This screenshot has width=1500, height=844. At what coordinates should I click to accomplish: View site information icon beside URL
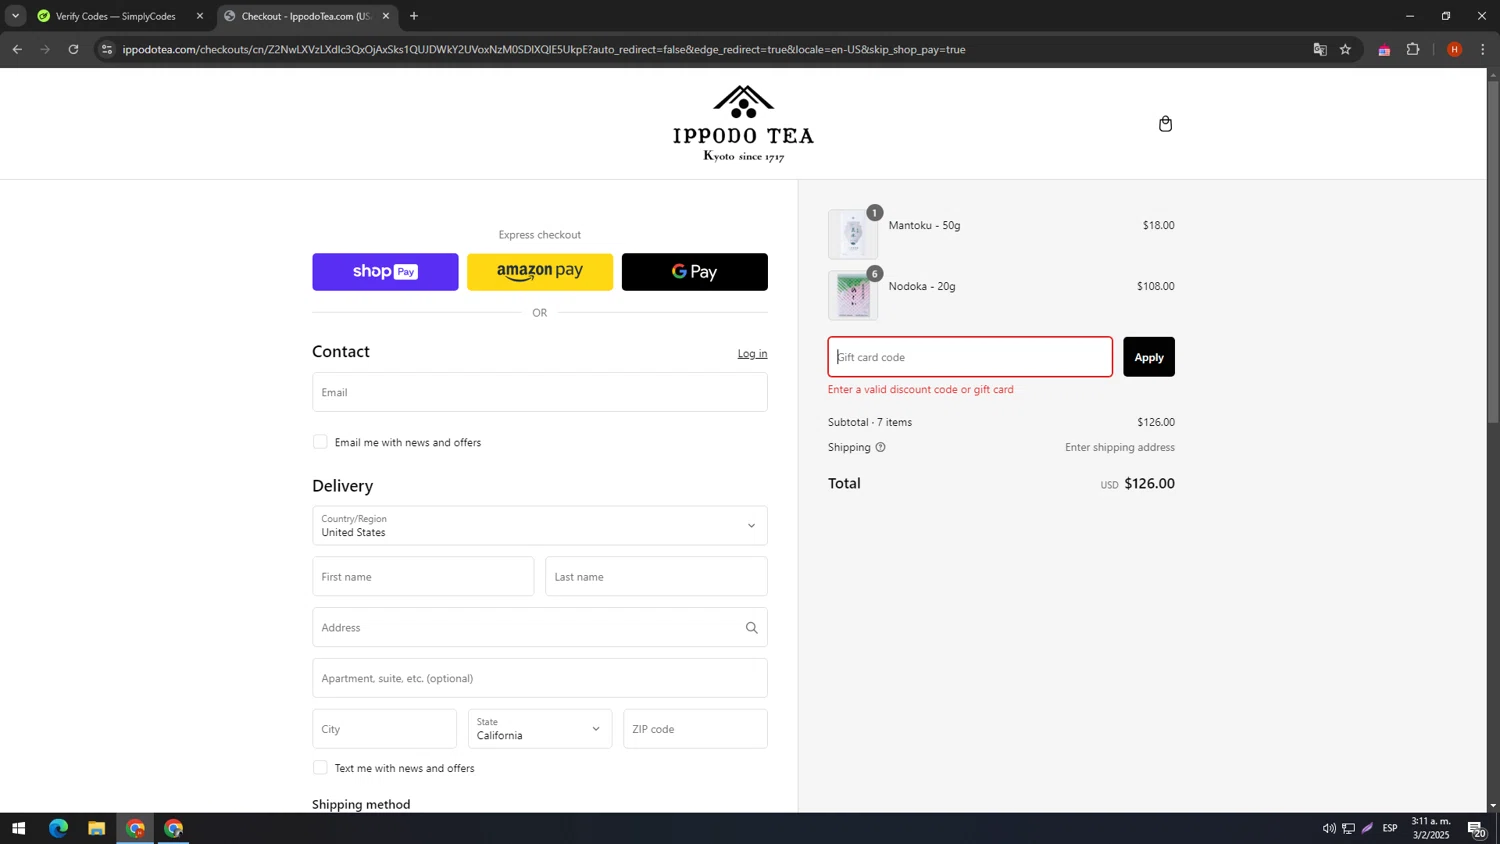(107, 49)
